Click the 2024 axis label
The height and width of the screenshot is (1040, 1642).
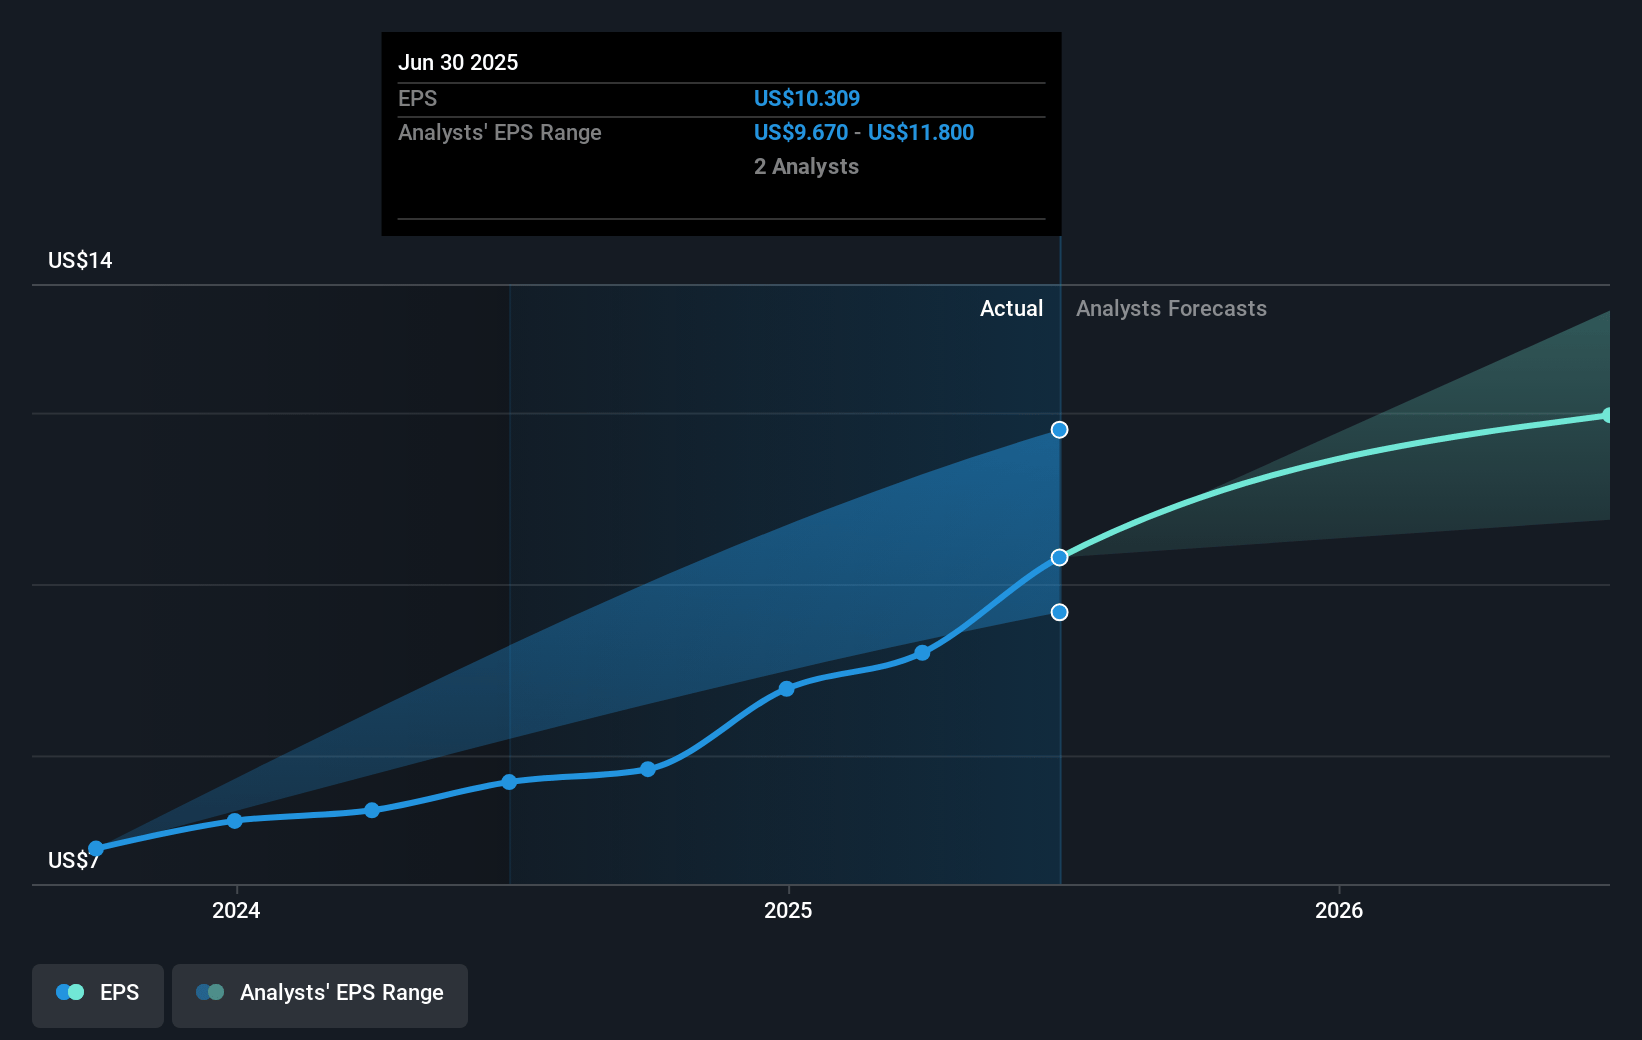(x=236, y=910)
